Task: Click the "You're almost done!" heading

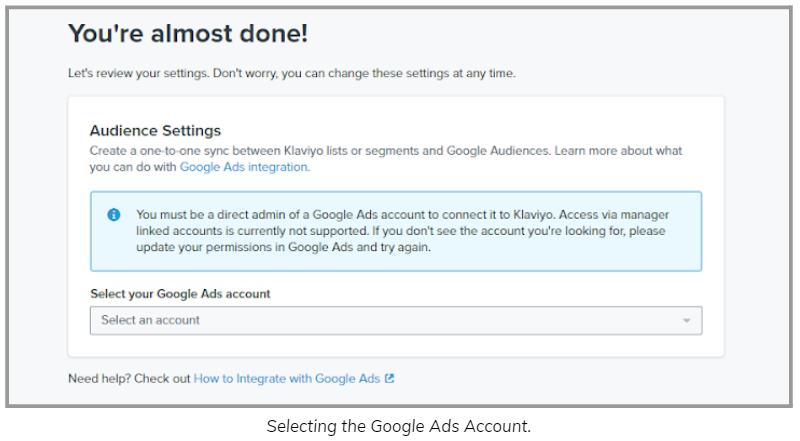Action: [188, 34]
